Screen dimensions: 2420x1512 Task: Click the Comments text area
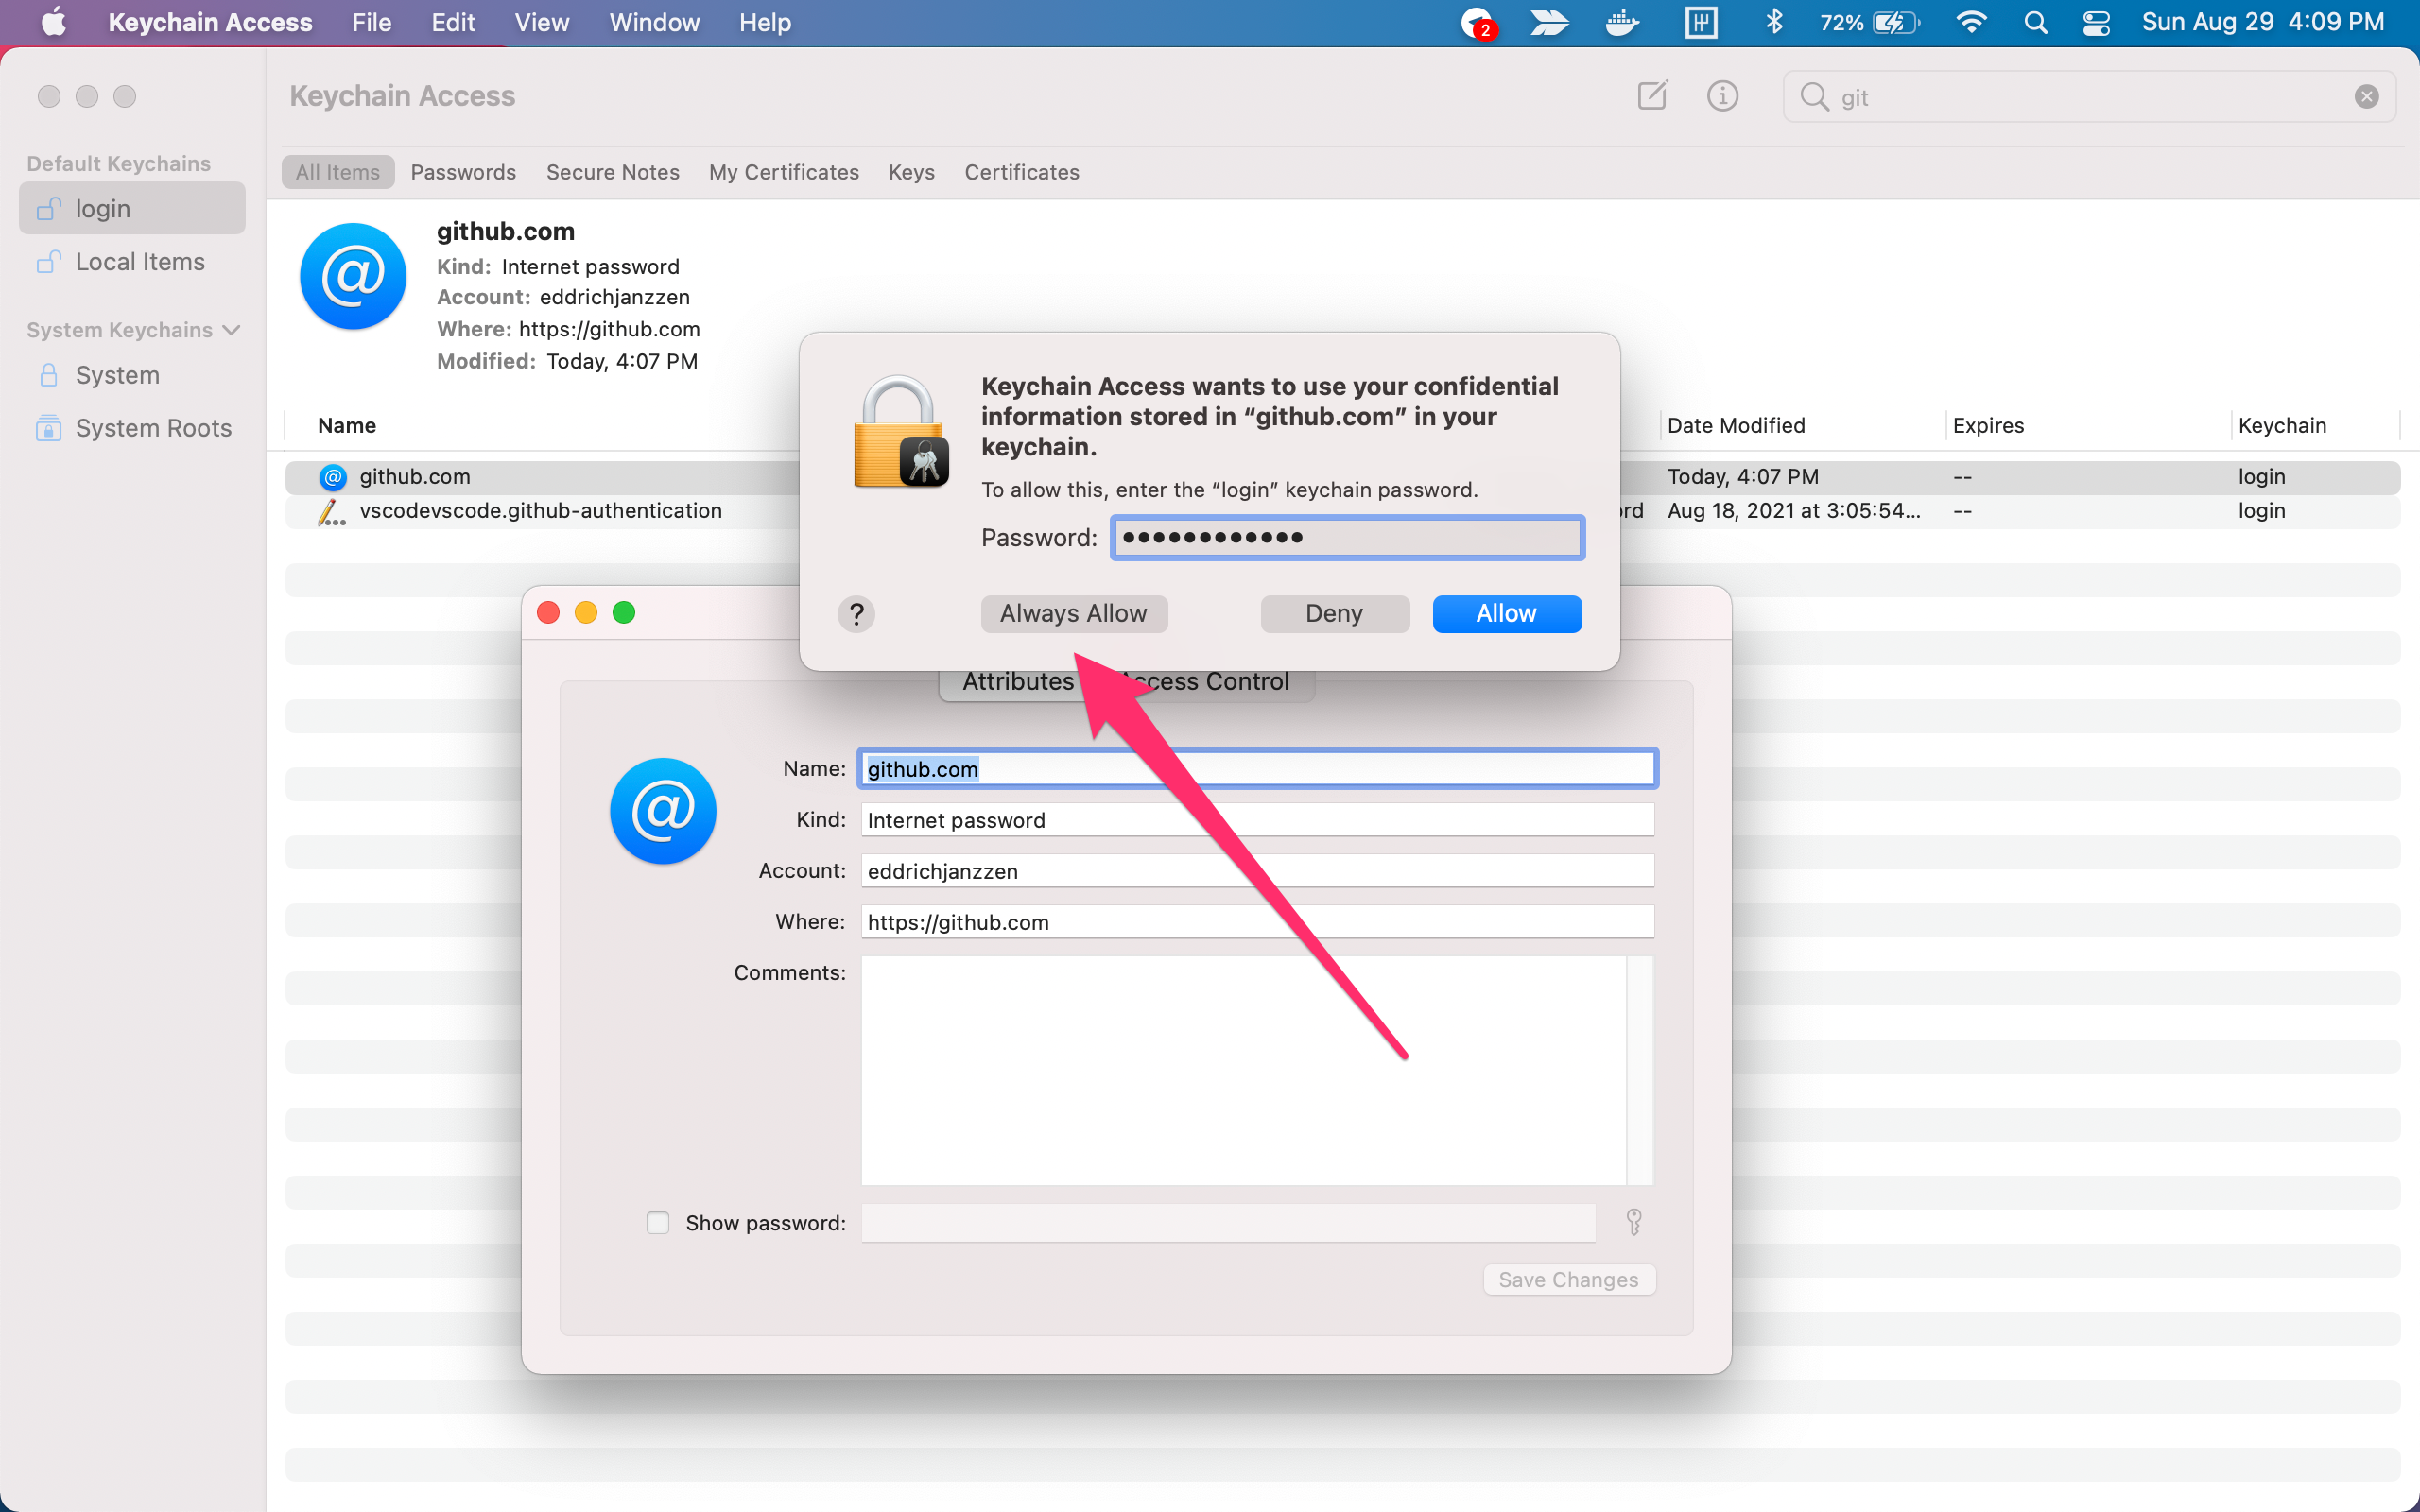(1244, 1071)
